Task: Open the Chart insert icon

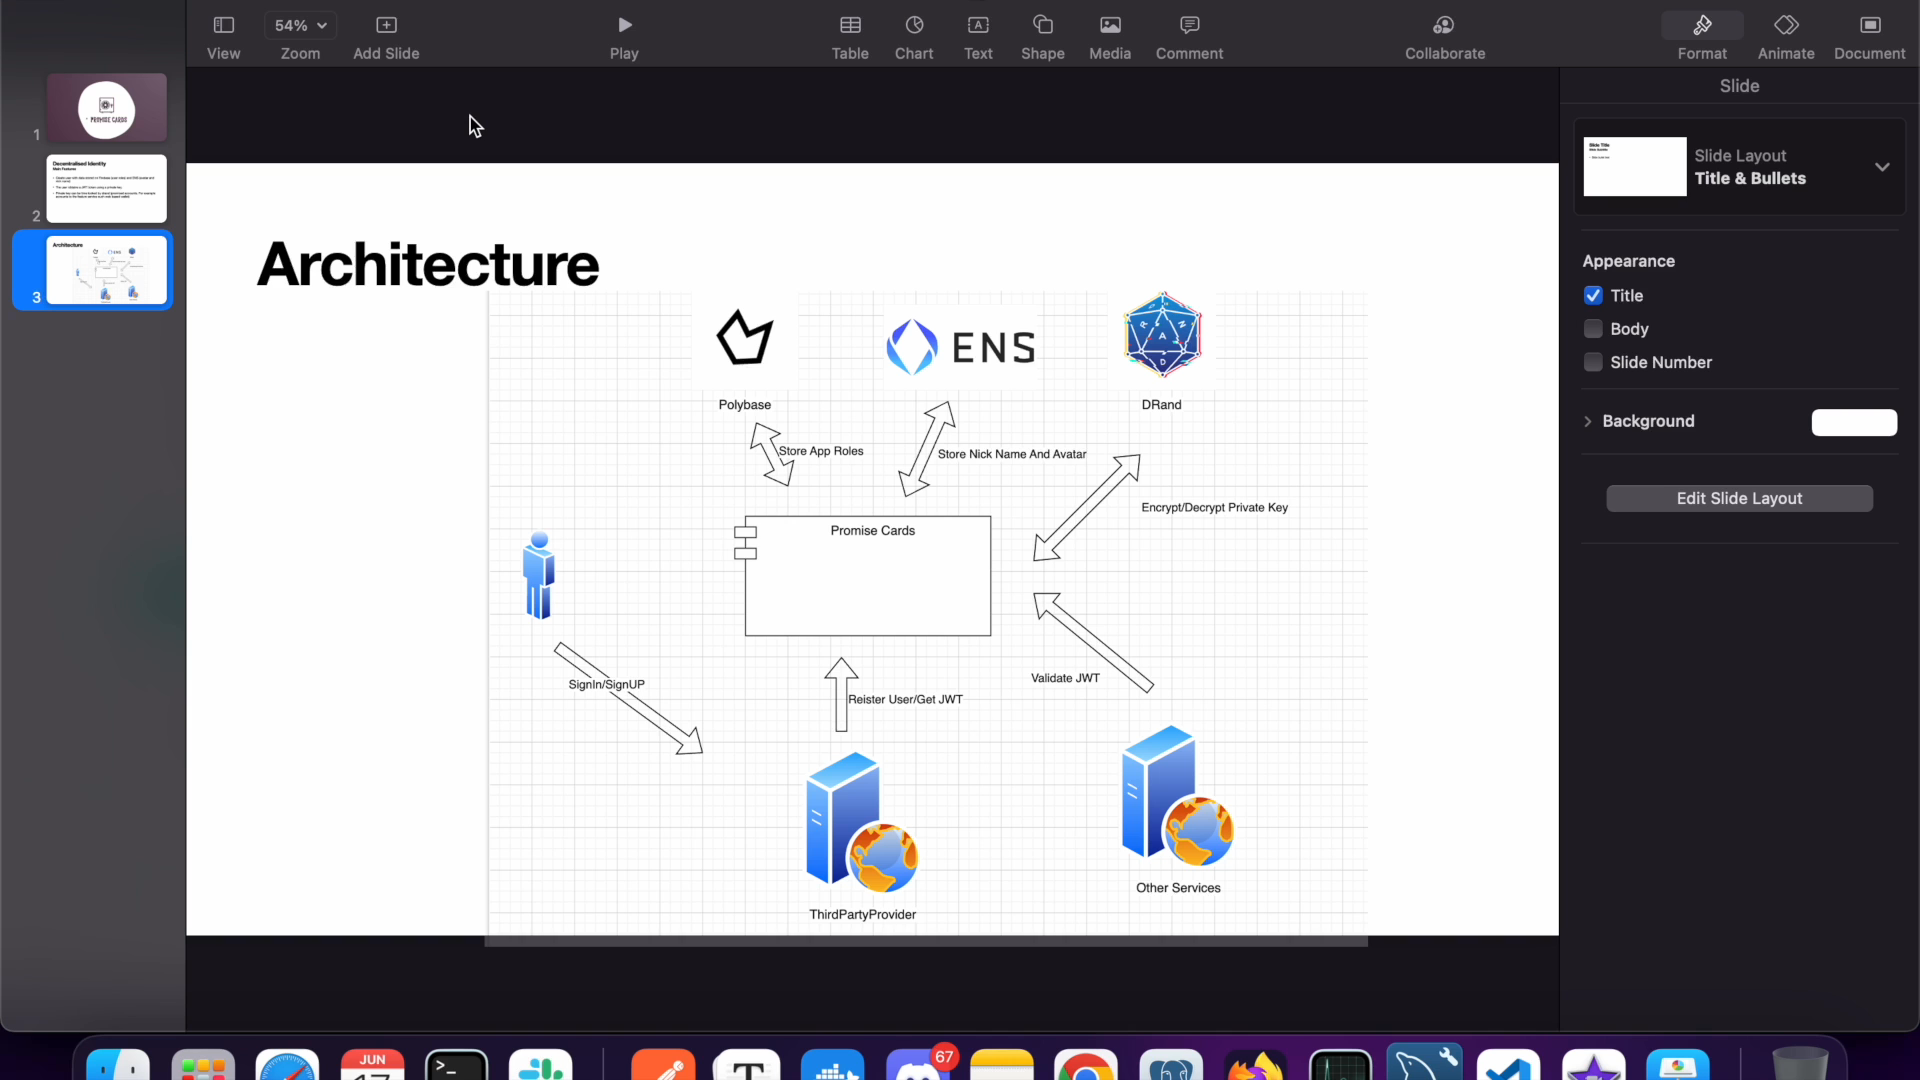Action: pos(914,26)
